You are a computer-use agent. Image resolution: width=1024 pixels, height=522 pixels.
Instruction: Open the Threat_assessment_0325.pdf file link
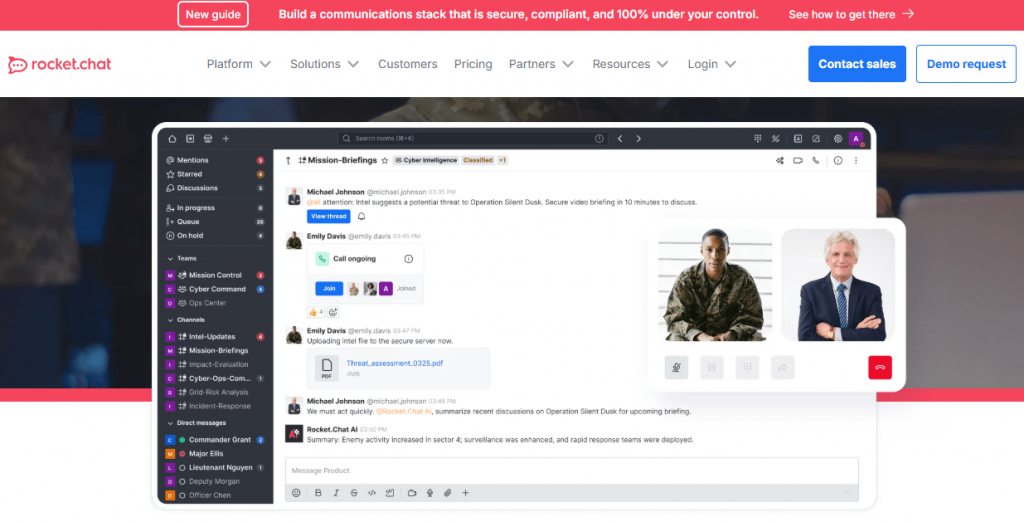click(x=394, y=363)
